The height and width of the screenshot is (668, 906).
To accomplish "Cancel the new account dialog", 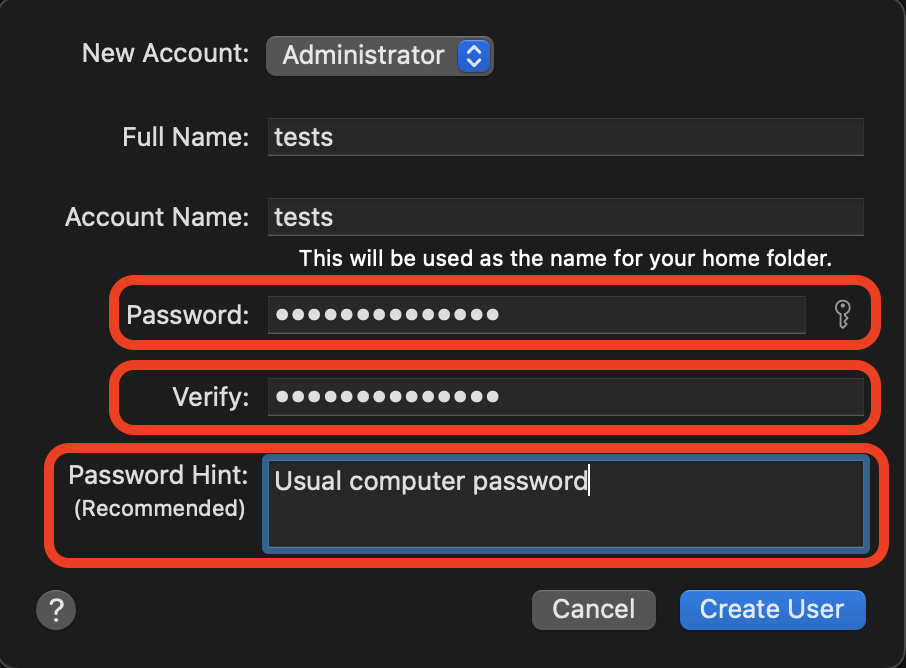I will pyautogui.click(x=593, y=609).
